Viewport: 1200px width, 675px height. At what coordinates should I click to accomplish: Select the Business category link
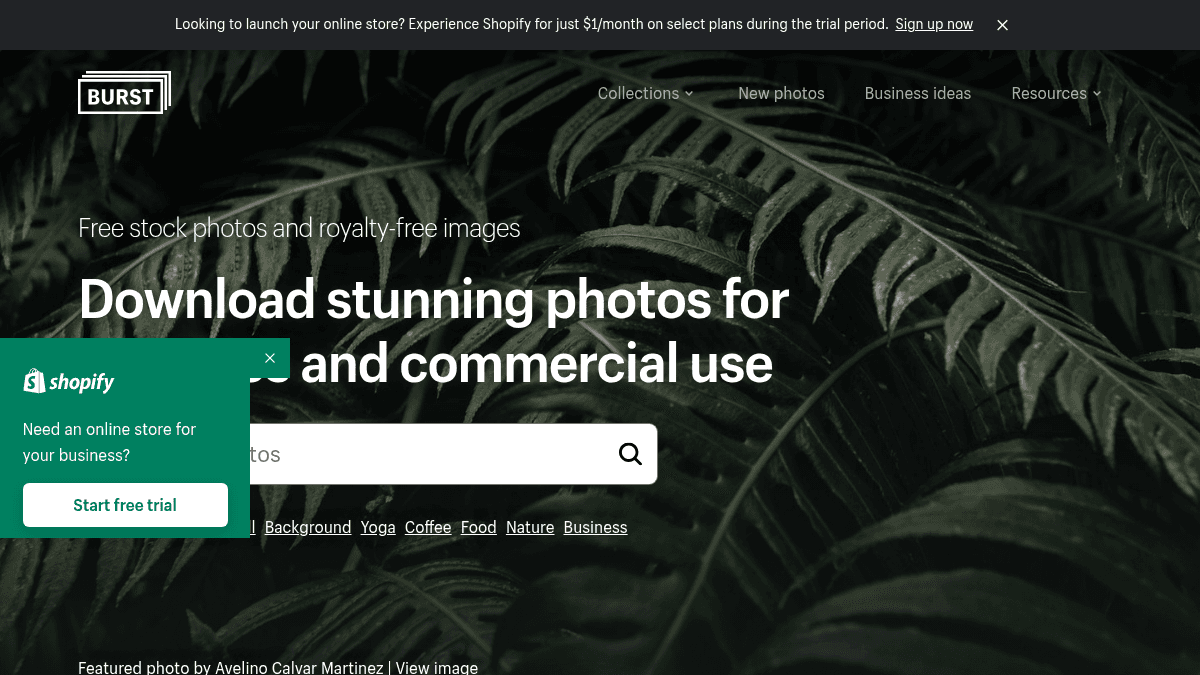[x=595, y=527]
